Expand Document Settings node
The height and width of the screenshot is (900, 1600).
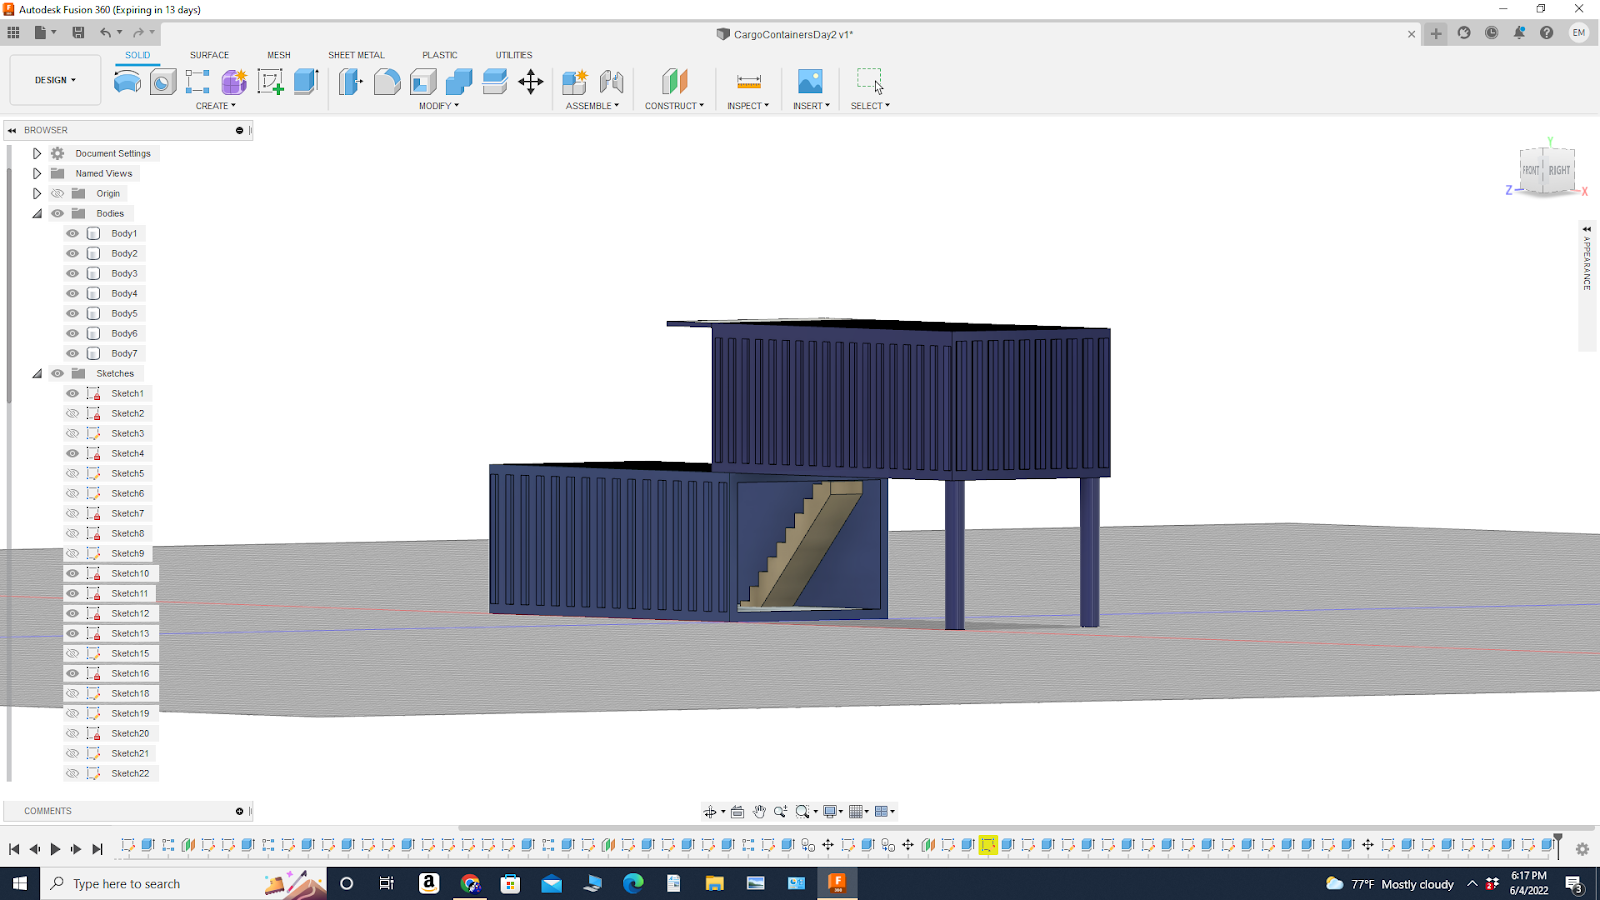pyautogui.click(x=37, y=153)
